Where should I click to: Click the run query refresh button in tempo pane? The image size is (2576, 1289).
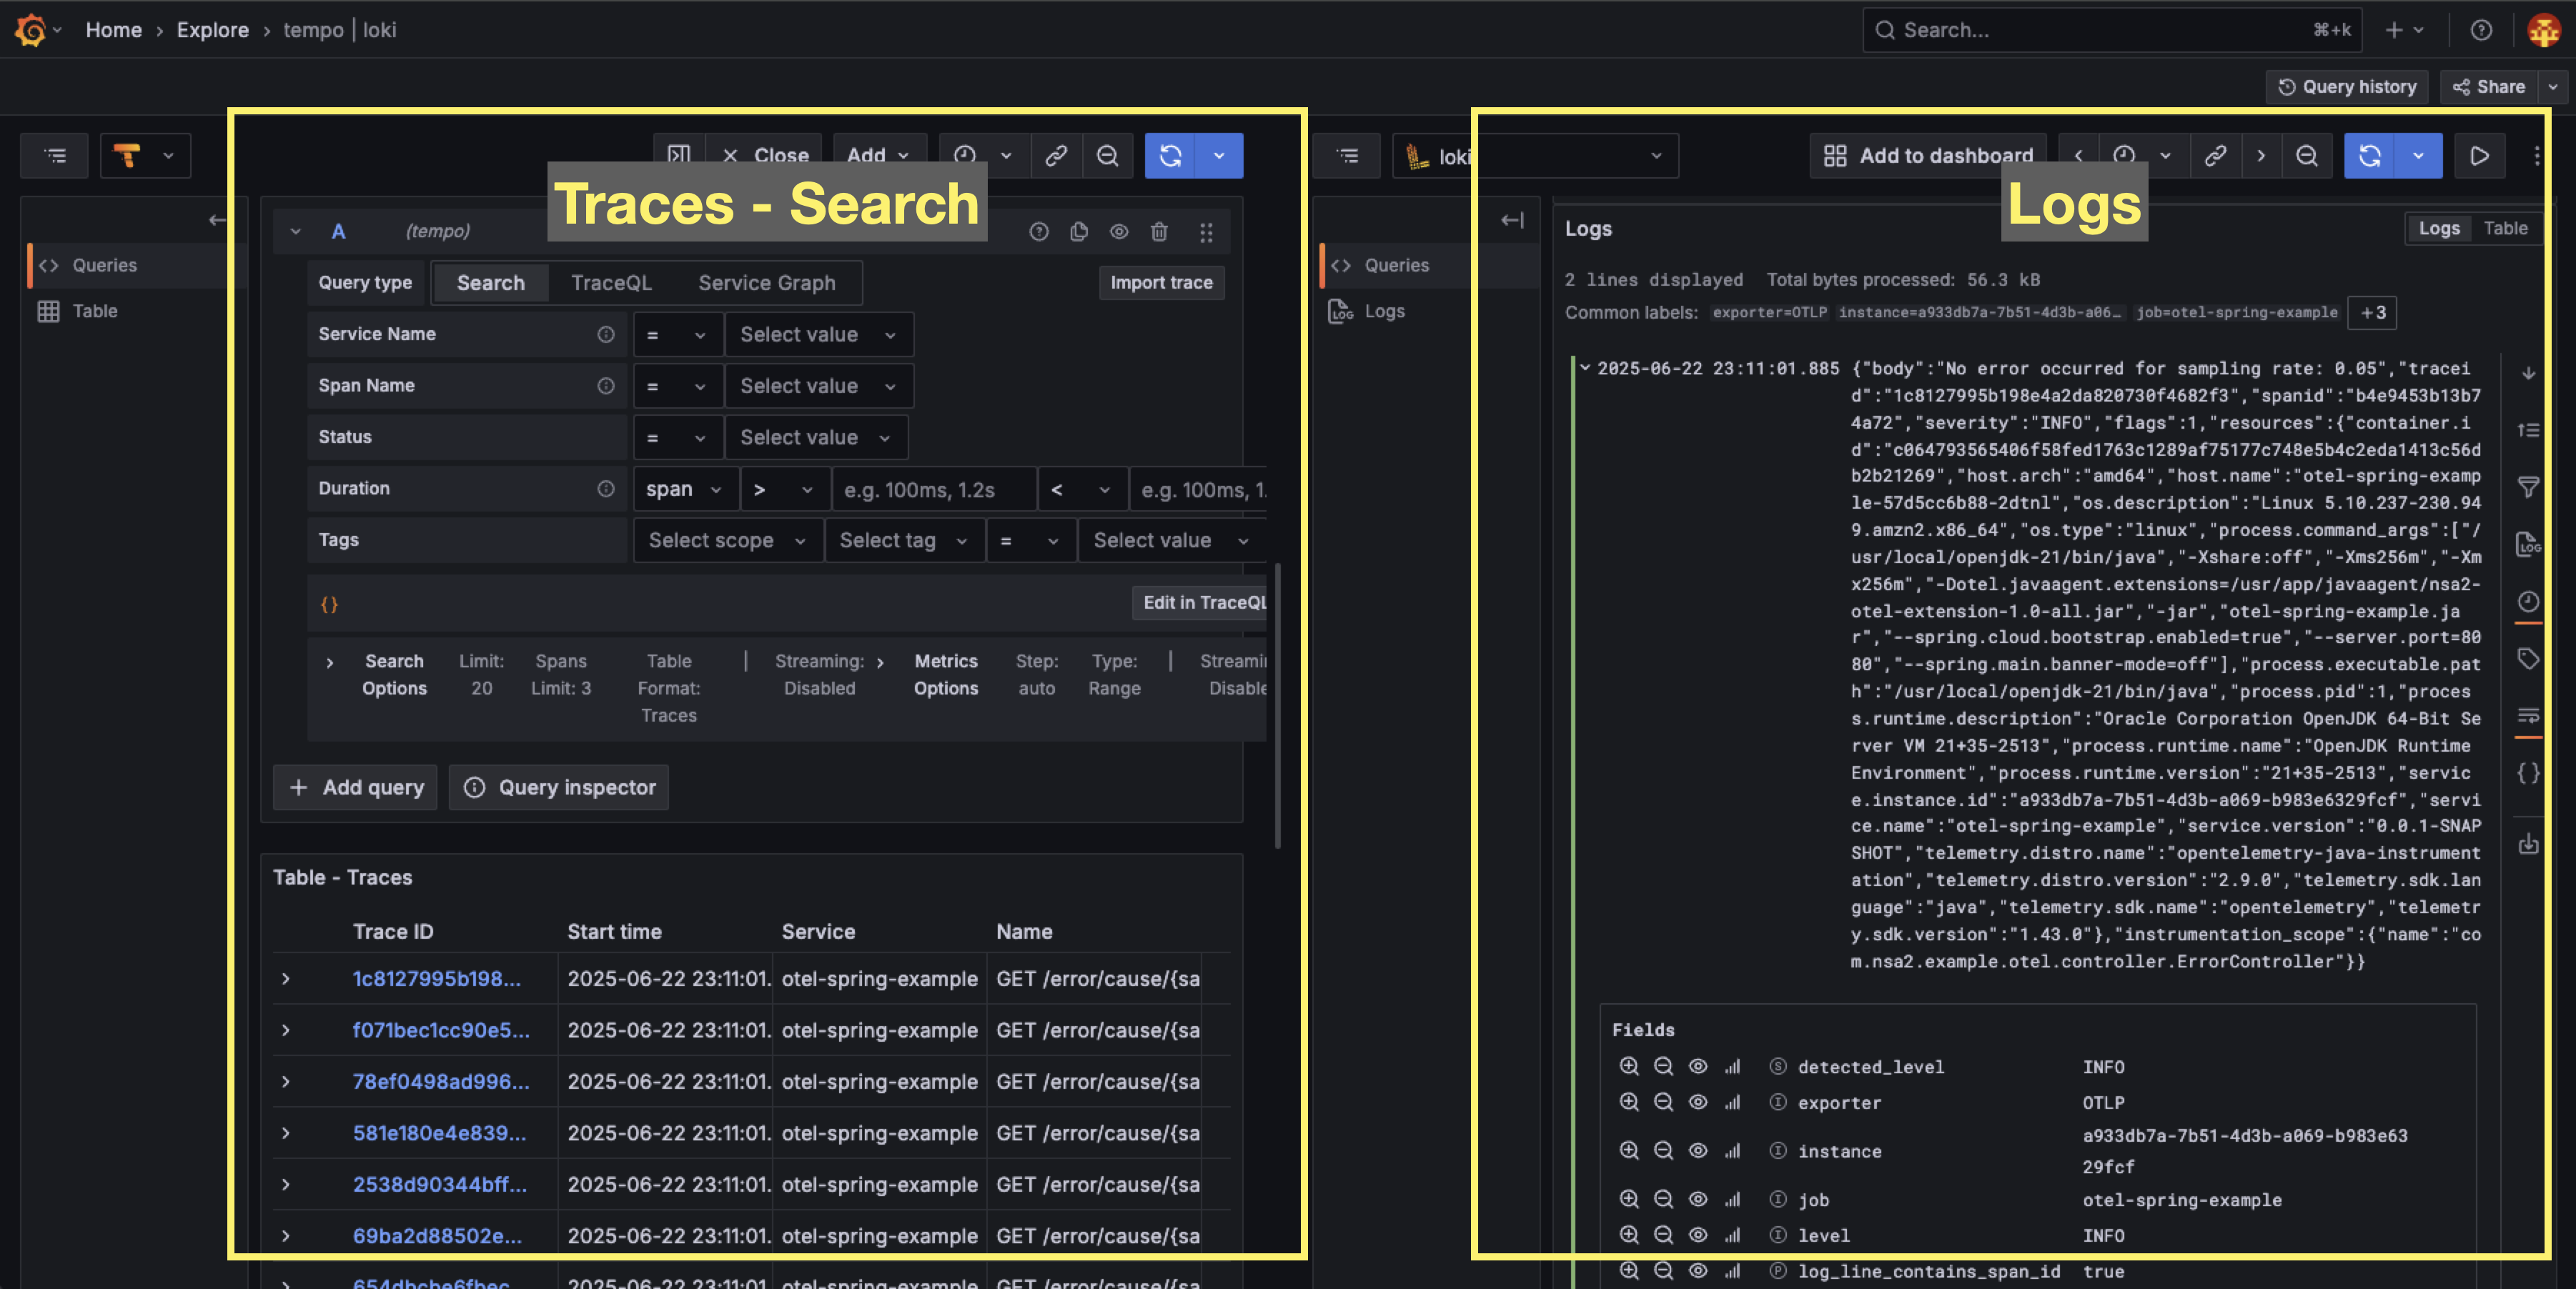point(1170,155)
